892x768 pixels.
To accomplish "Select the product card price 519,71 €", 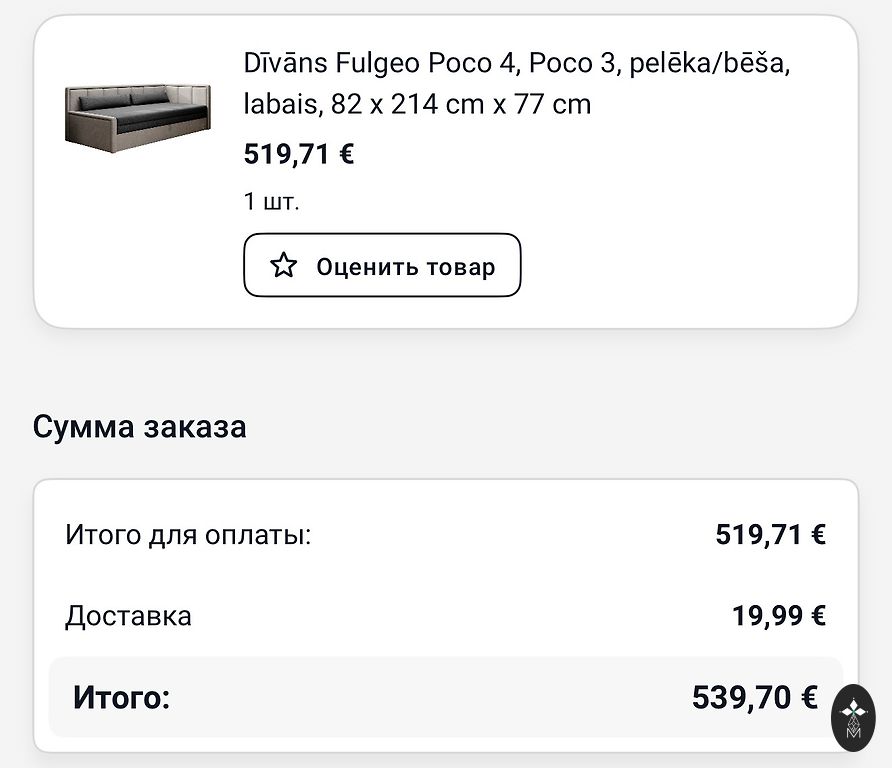I will point(299,154).
